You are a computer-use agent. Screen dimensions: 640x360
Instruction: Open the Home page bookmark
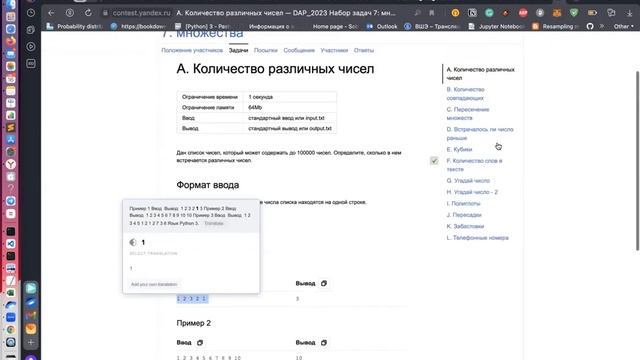point(335,26)
